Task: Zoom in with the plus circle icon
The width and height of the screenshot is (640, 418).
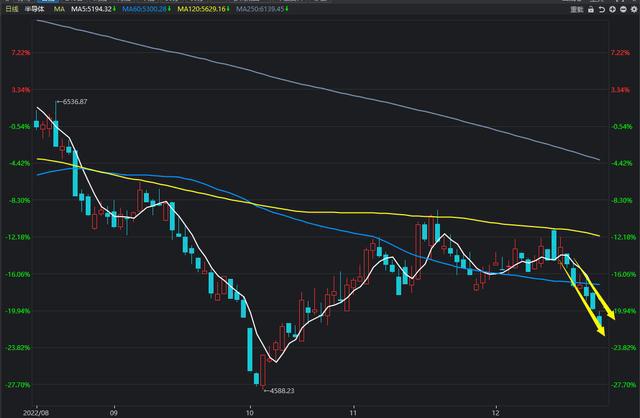Action: click(x=612, y=9)
